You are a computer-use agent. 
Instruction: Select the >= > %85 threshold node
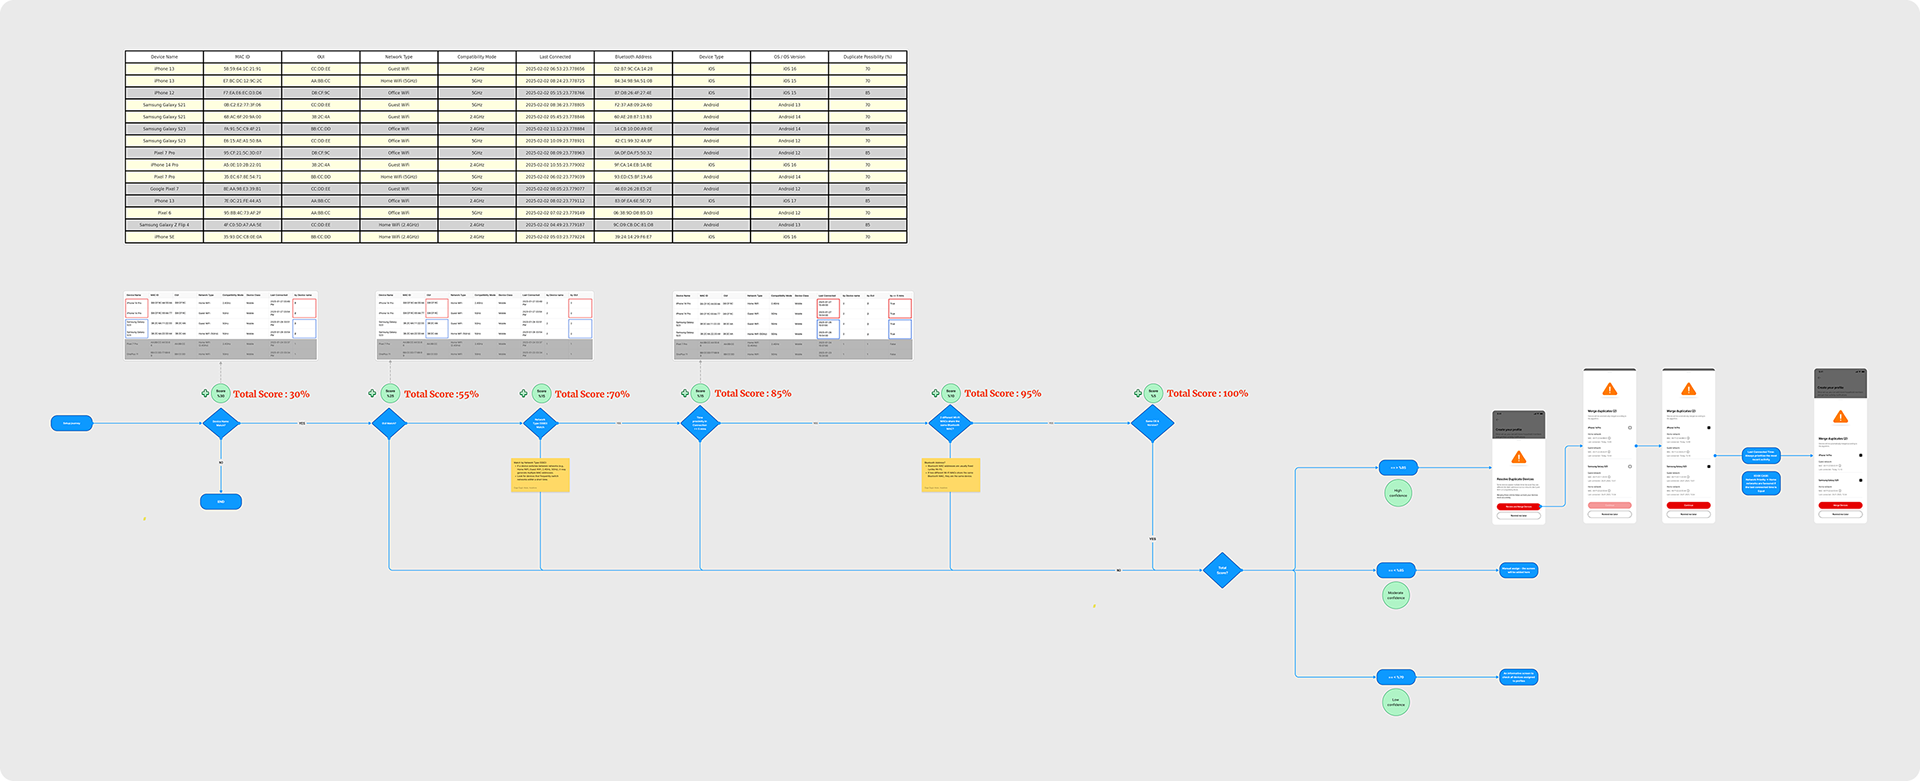[1397, 467]
